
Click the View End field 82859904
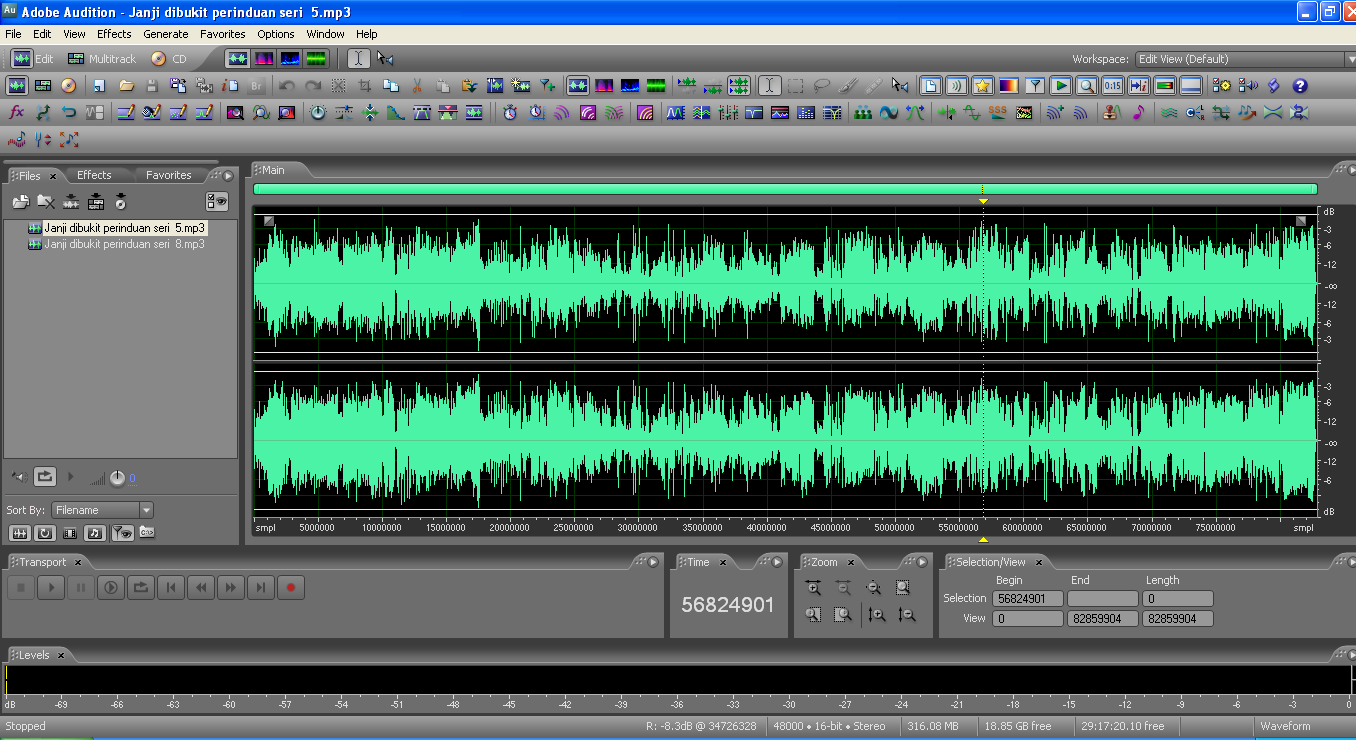tap(1102, 619)
